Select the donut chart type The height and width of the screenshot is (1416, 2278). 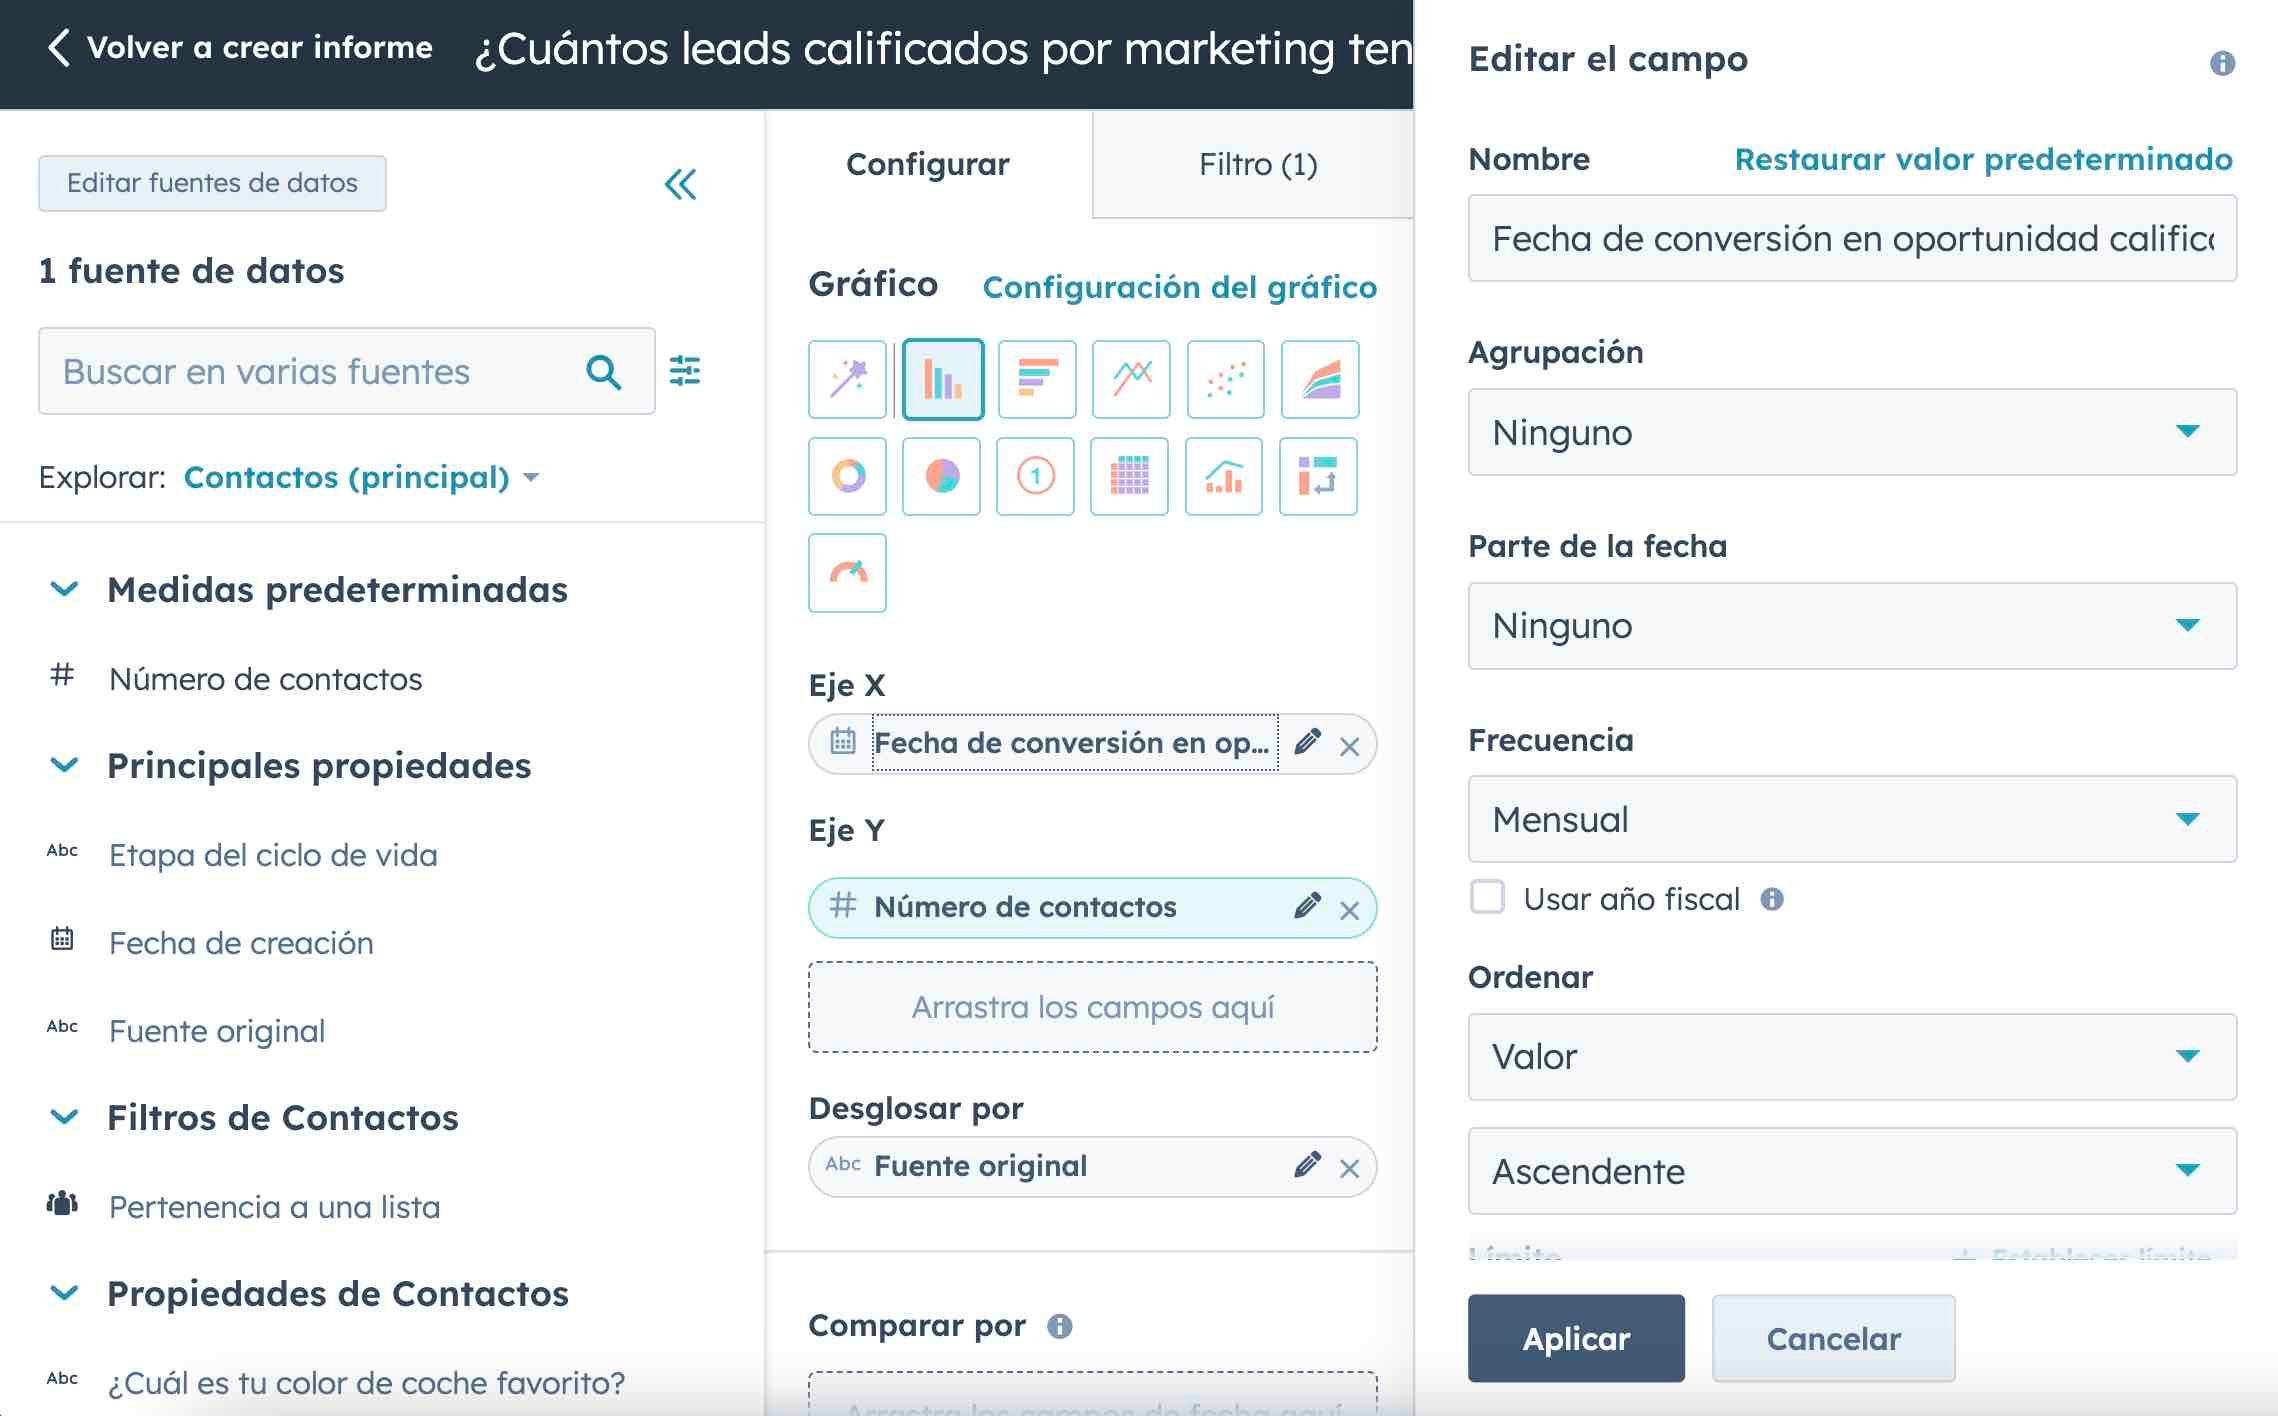[847, 476]
